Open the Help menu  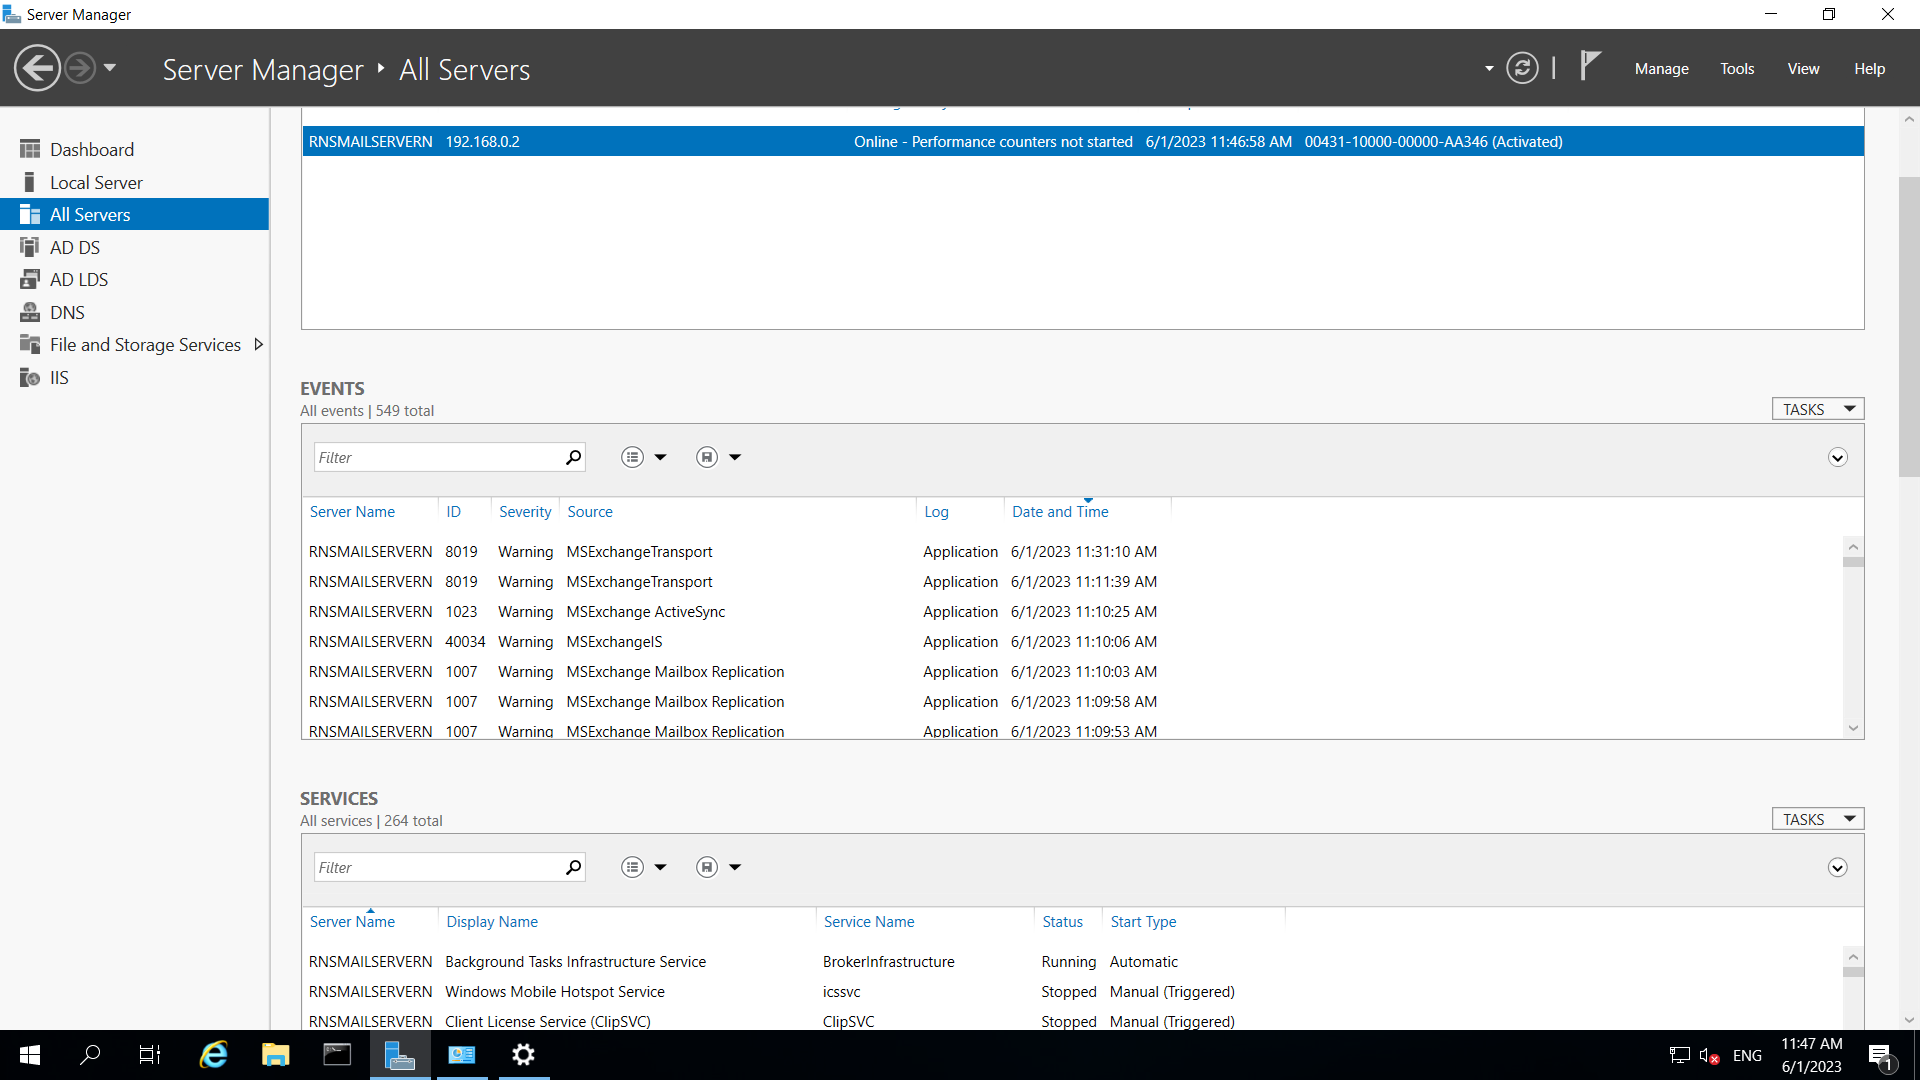(x=1869, y=69)
